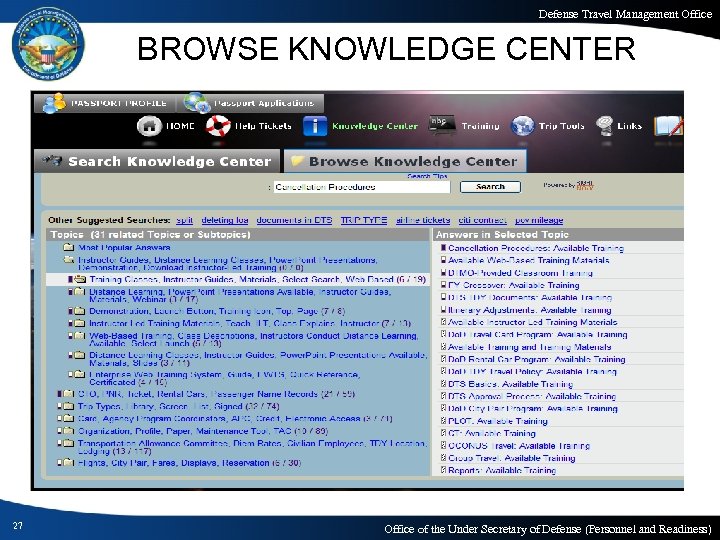Open the Trip Tools globe icon
The image size is (720, 540).
[x=523, y=126]
